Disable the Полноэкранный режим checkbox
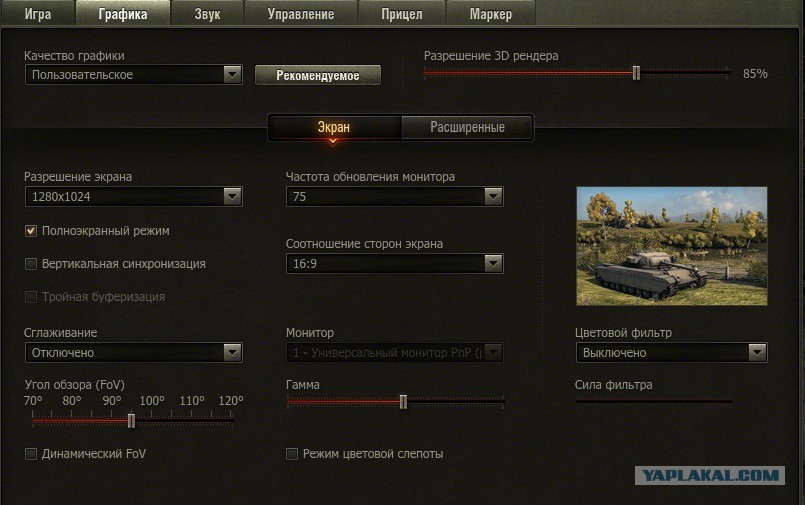This screenshot has width=805, height=505. (x=31, y=231)
